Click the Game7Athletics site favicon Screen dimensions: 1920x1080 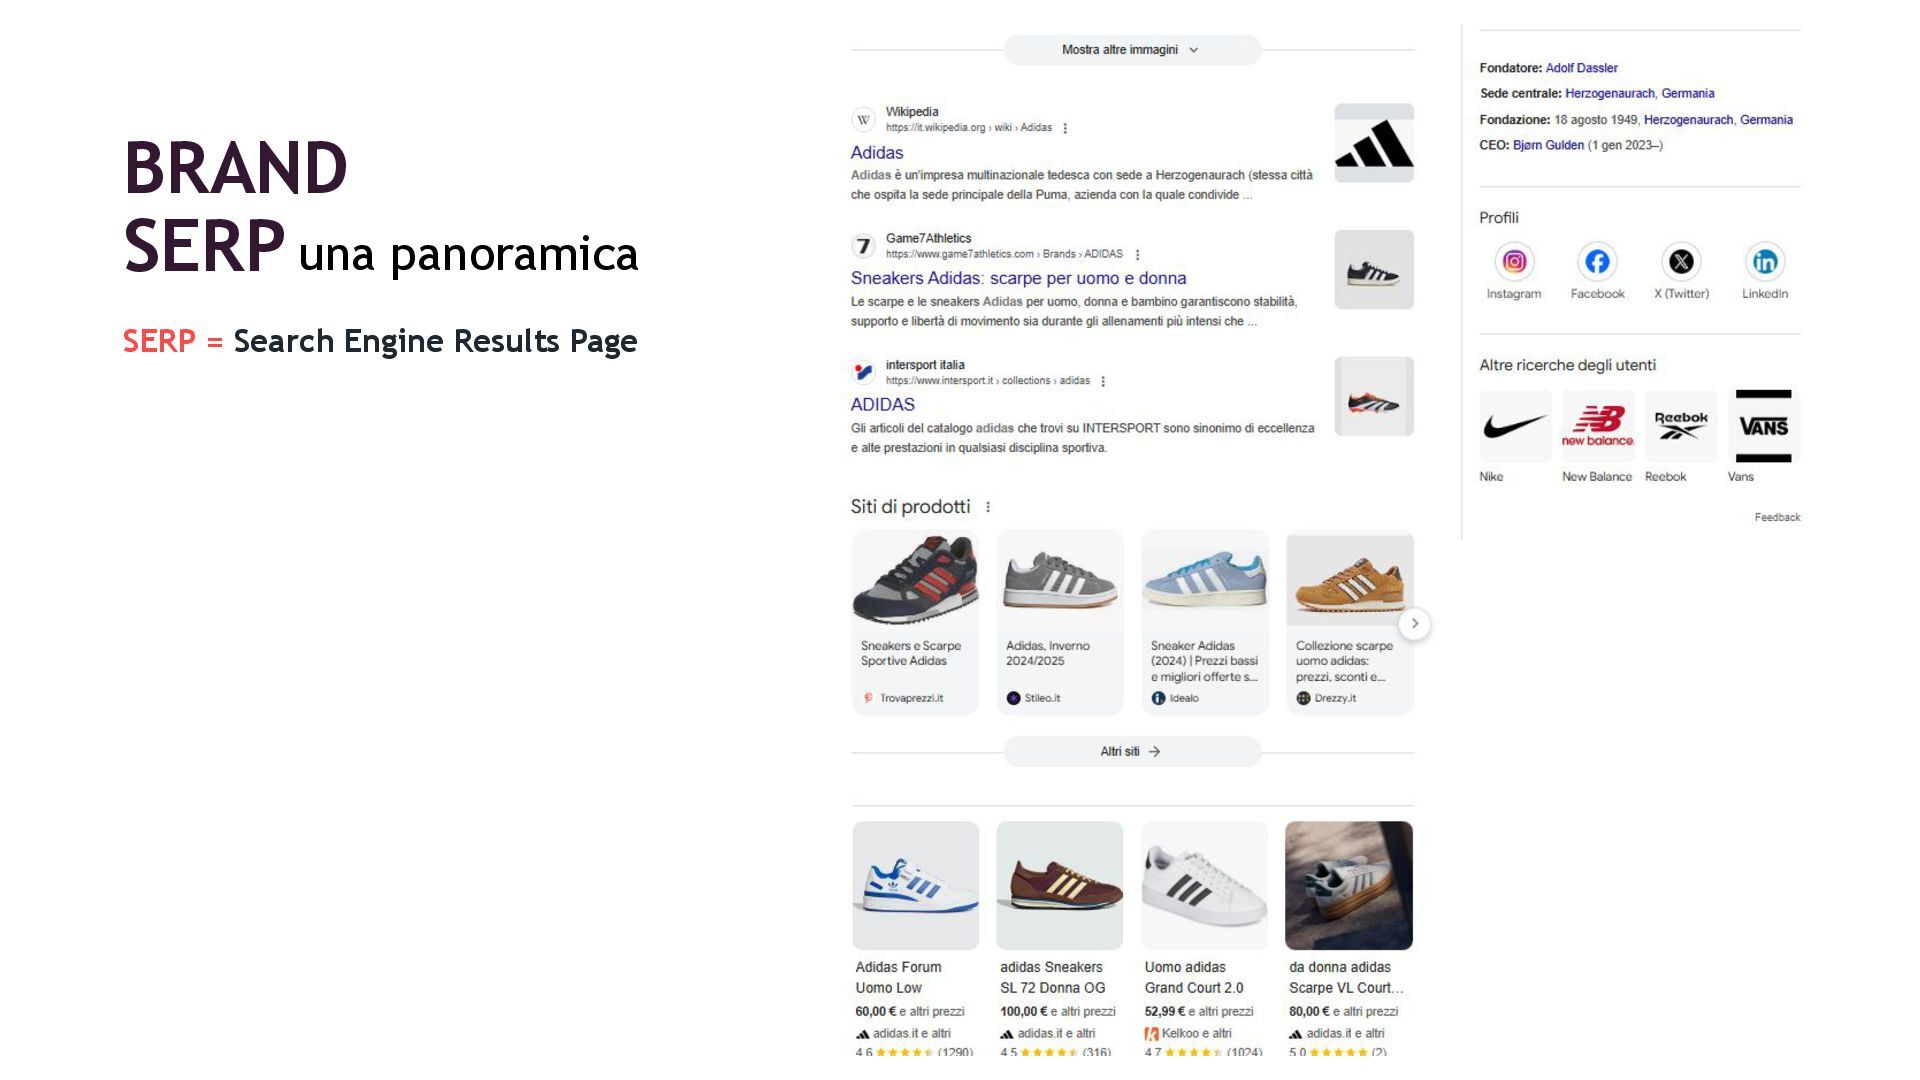863,246
